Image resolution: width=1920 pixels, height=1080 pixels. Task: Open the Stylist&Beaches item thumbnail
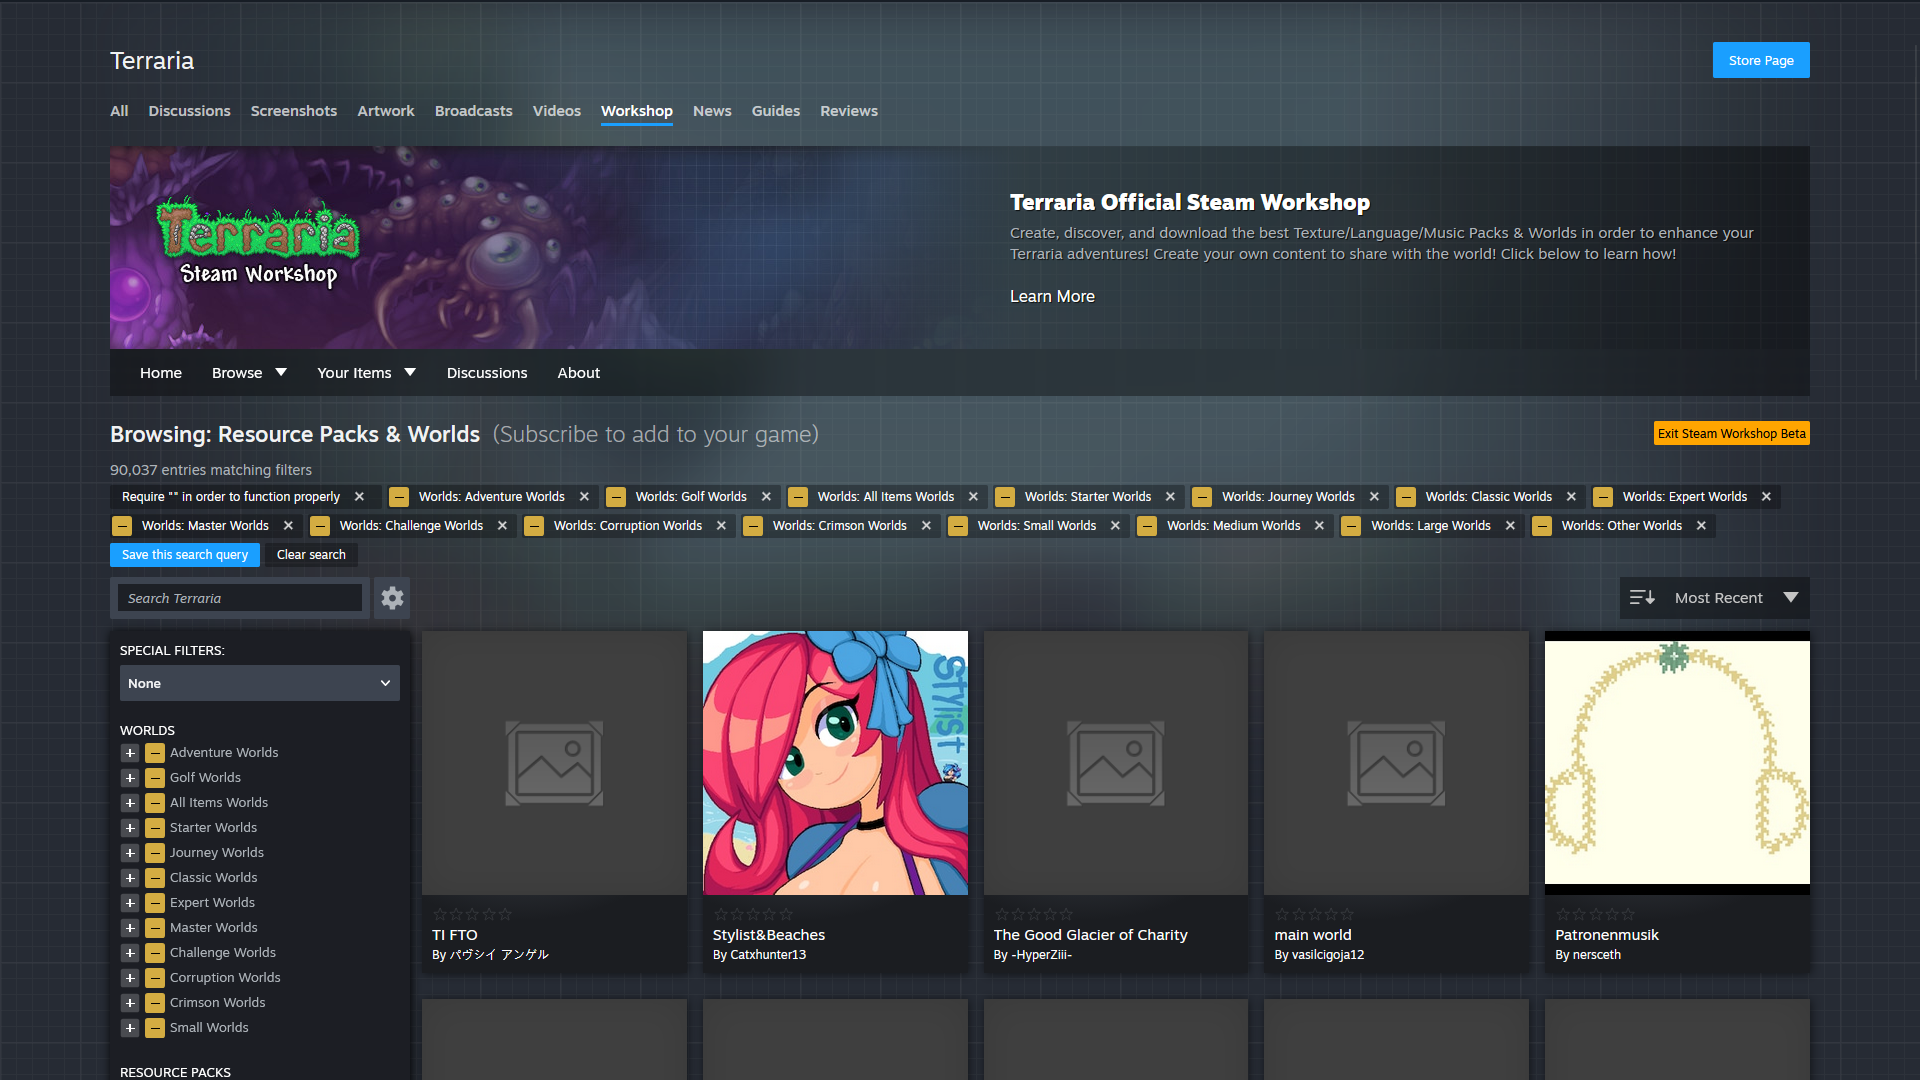(835, 763)
